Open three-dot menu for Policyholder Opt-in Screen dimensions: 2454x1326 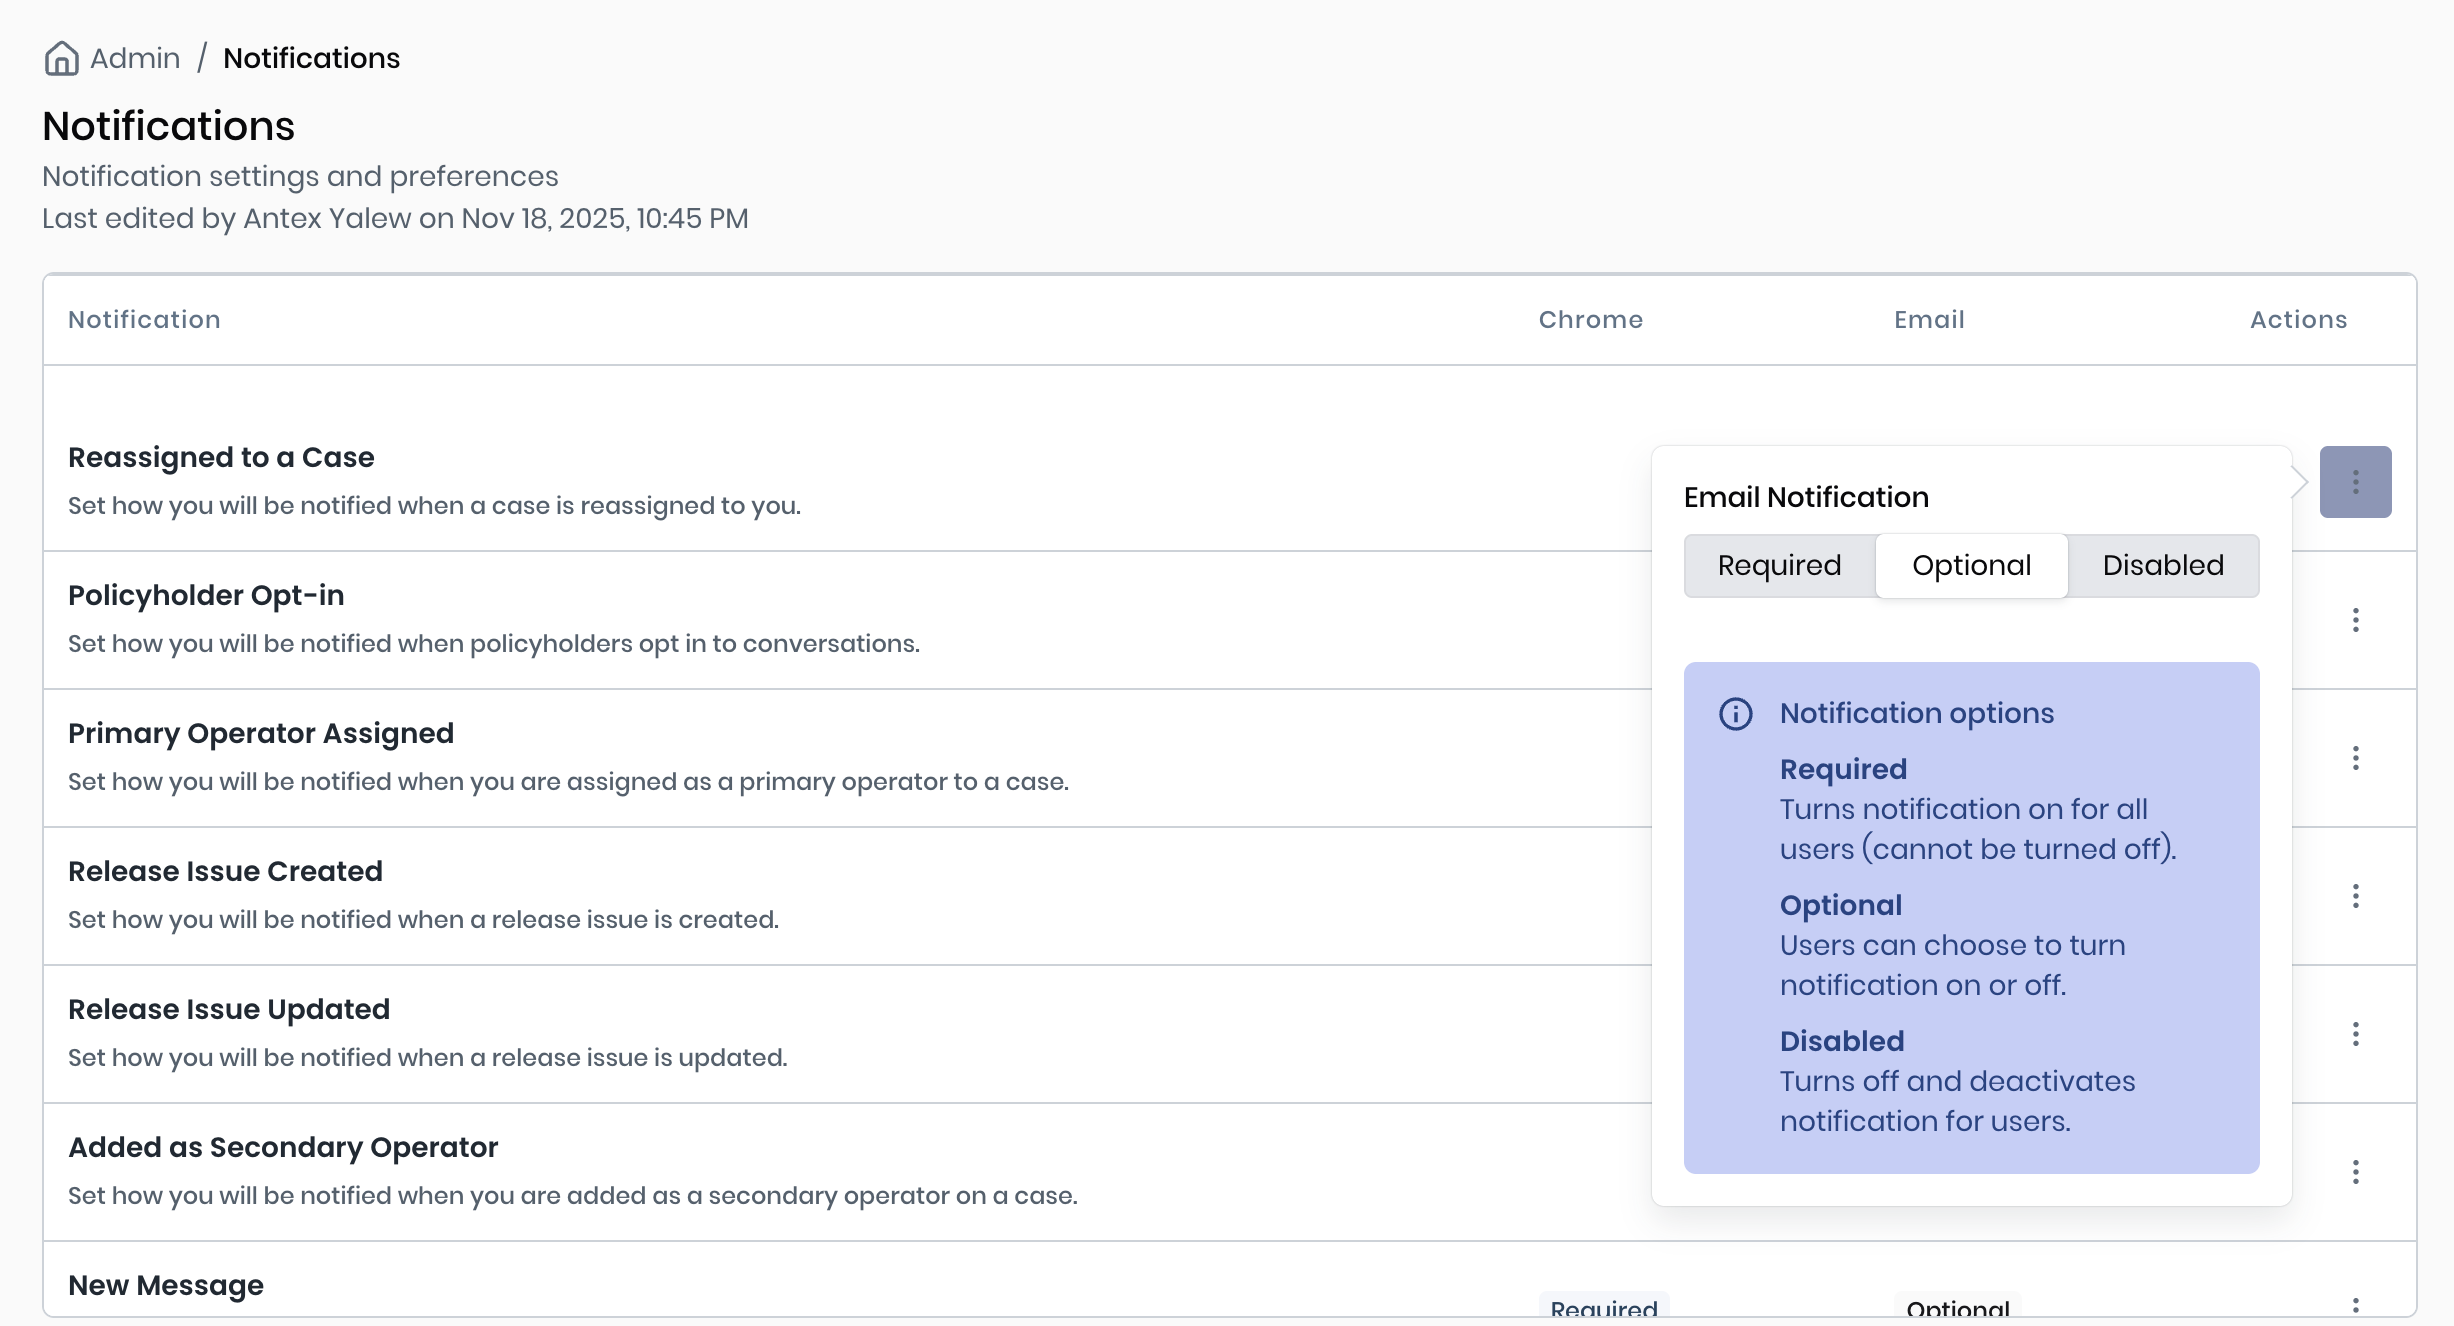pyautogui.click(x=2355, y=620)
